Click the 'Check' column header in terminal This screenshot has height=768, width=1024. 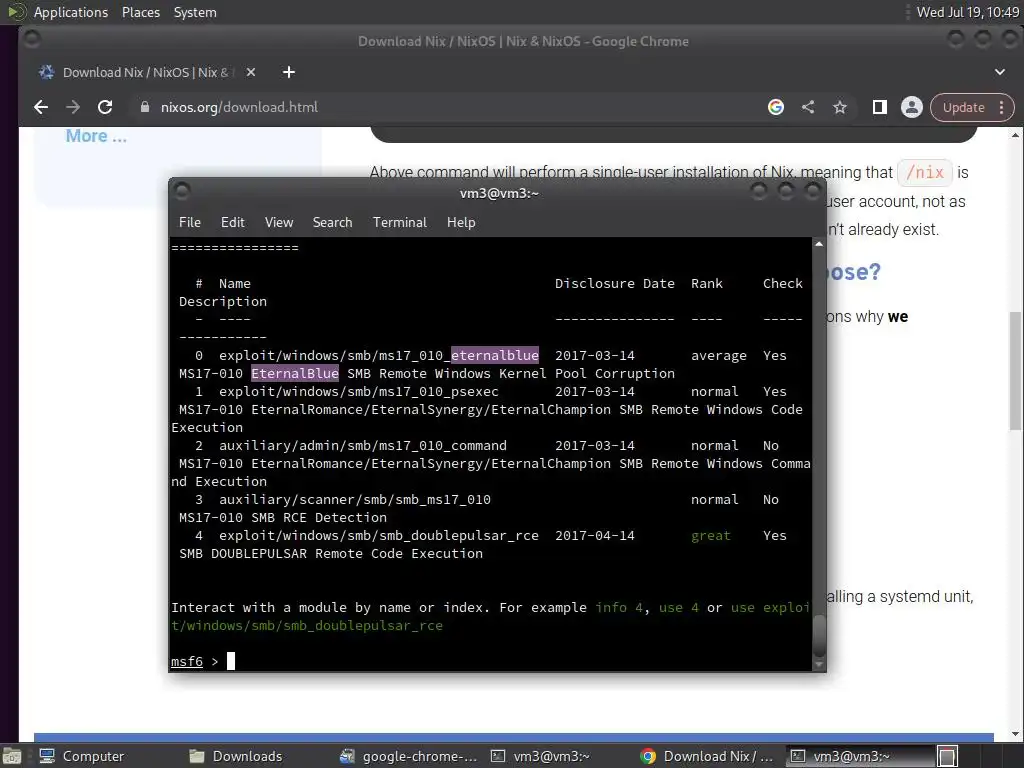coord(782,283)
